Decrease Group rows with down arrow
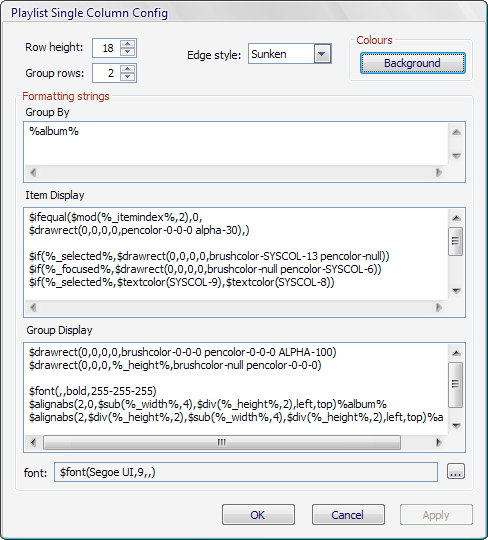Viewport: 488px width, 540px height. coord(127,76)
